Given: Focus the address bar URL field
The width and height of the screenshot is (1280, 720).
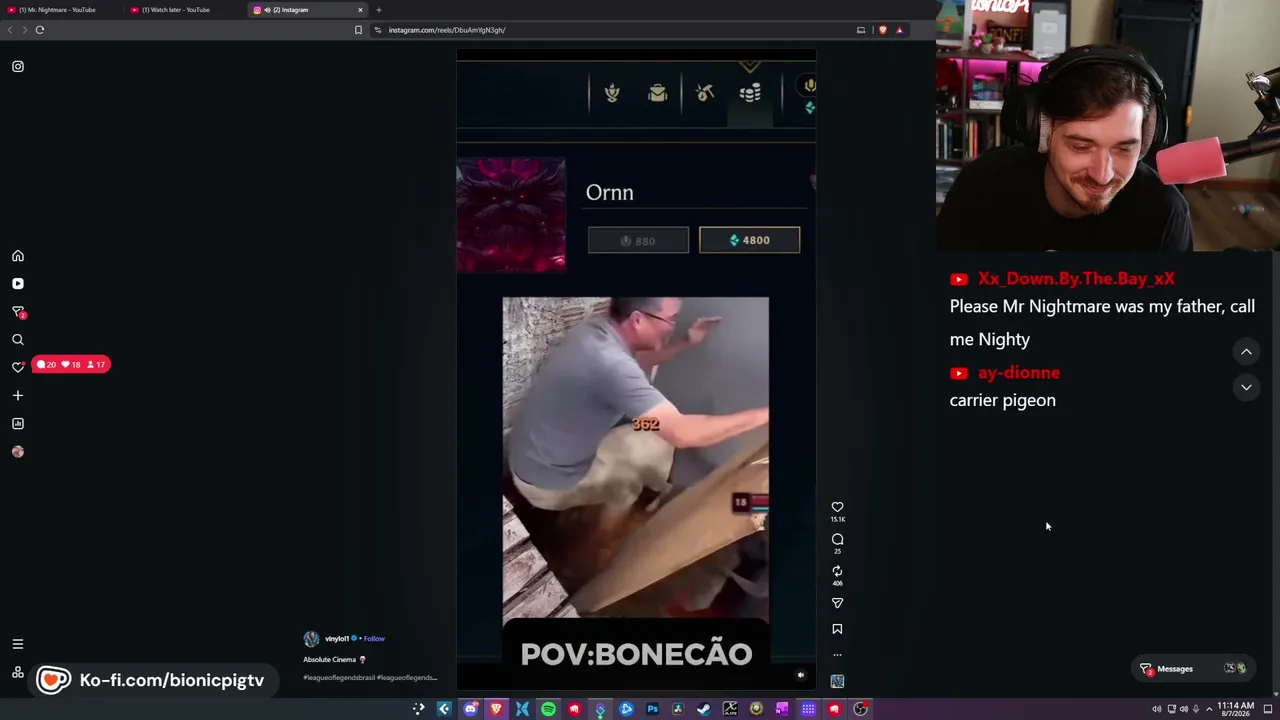Looking at the screenshot, I should point(610,30).
